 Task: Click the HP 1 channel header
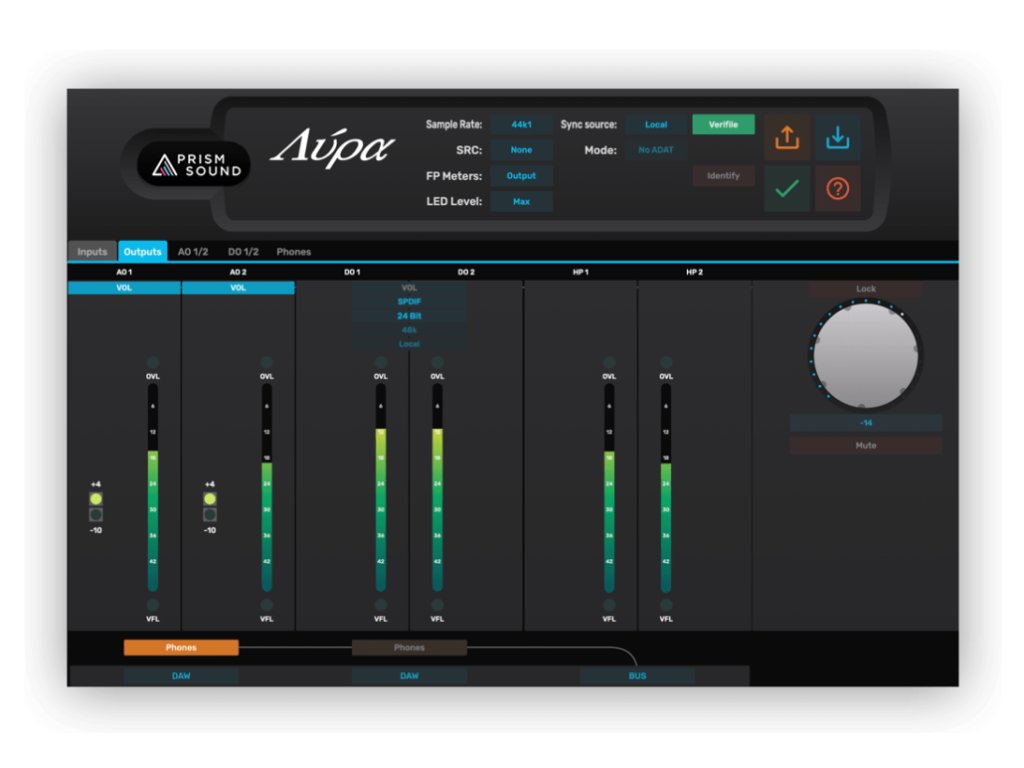(581, 272)
